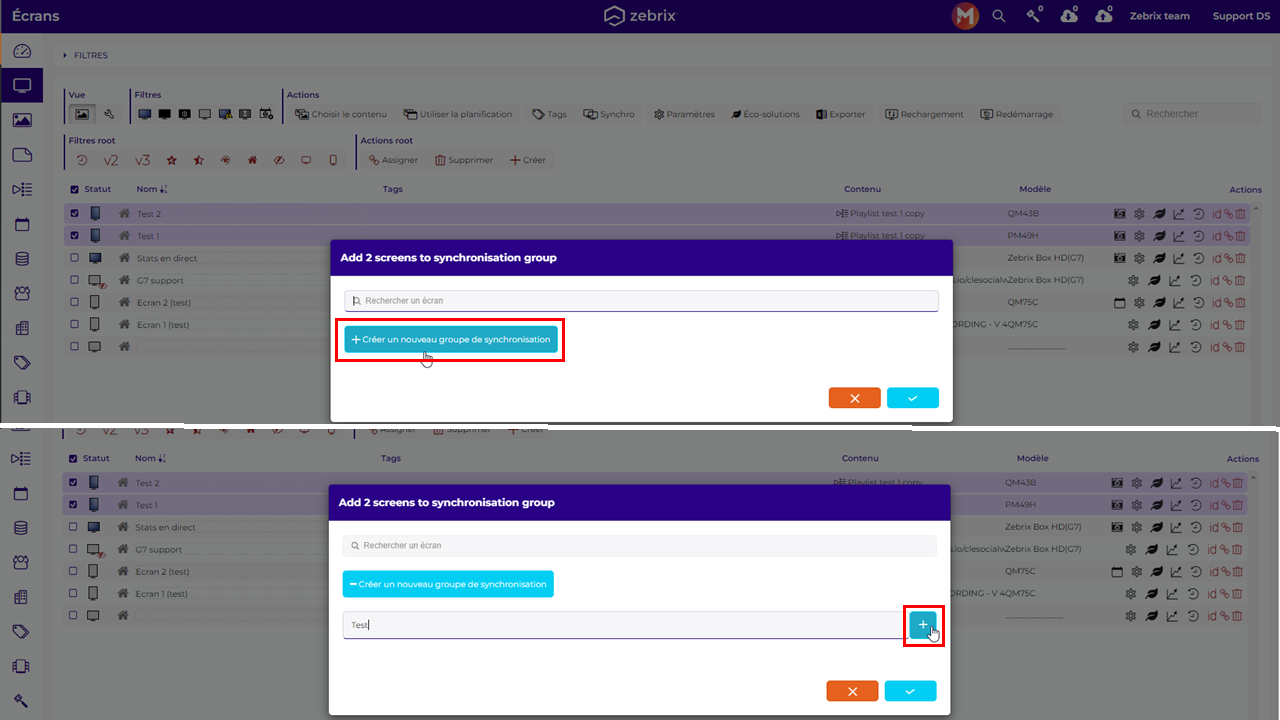Open the Support DS user menu

coord(1240,16)
